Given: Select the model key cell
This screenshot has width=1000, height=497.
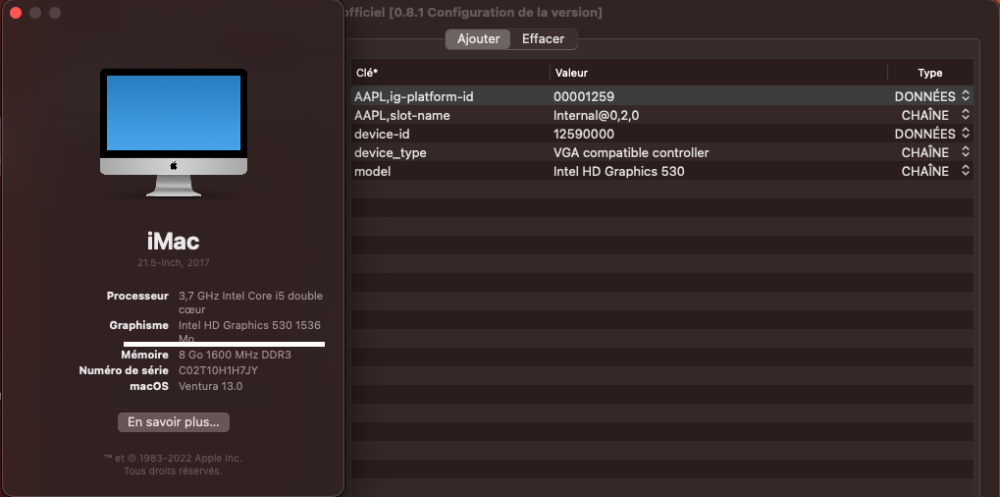Looking at the screenshot, I should [372, 171].
